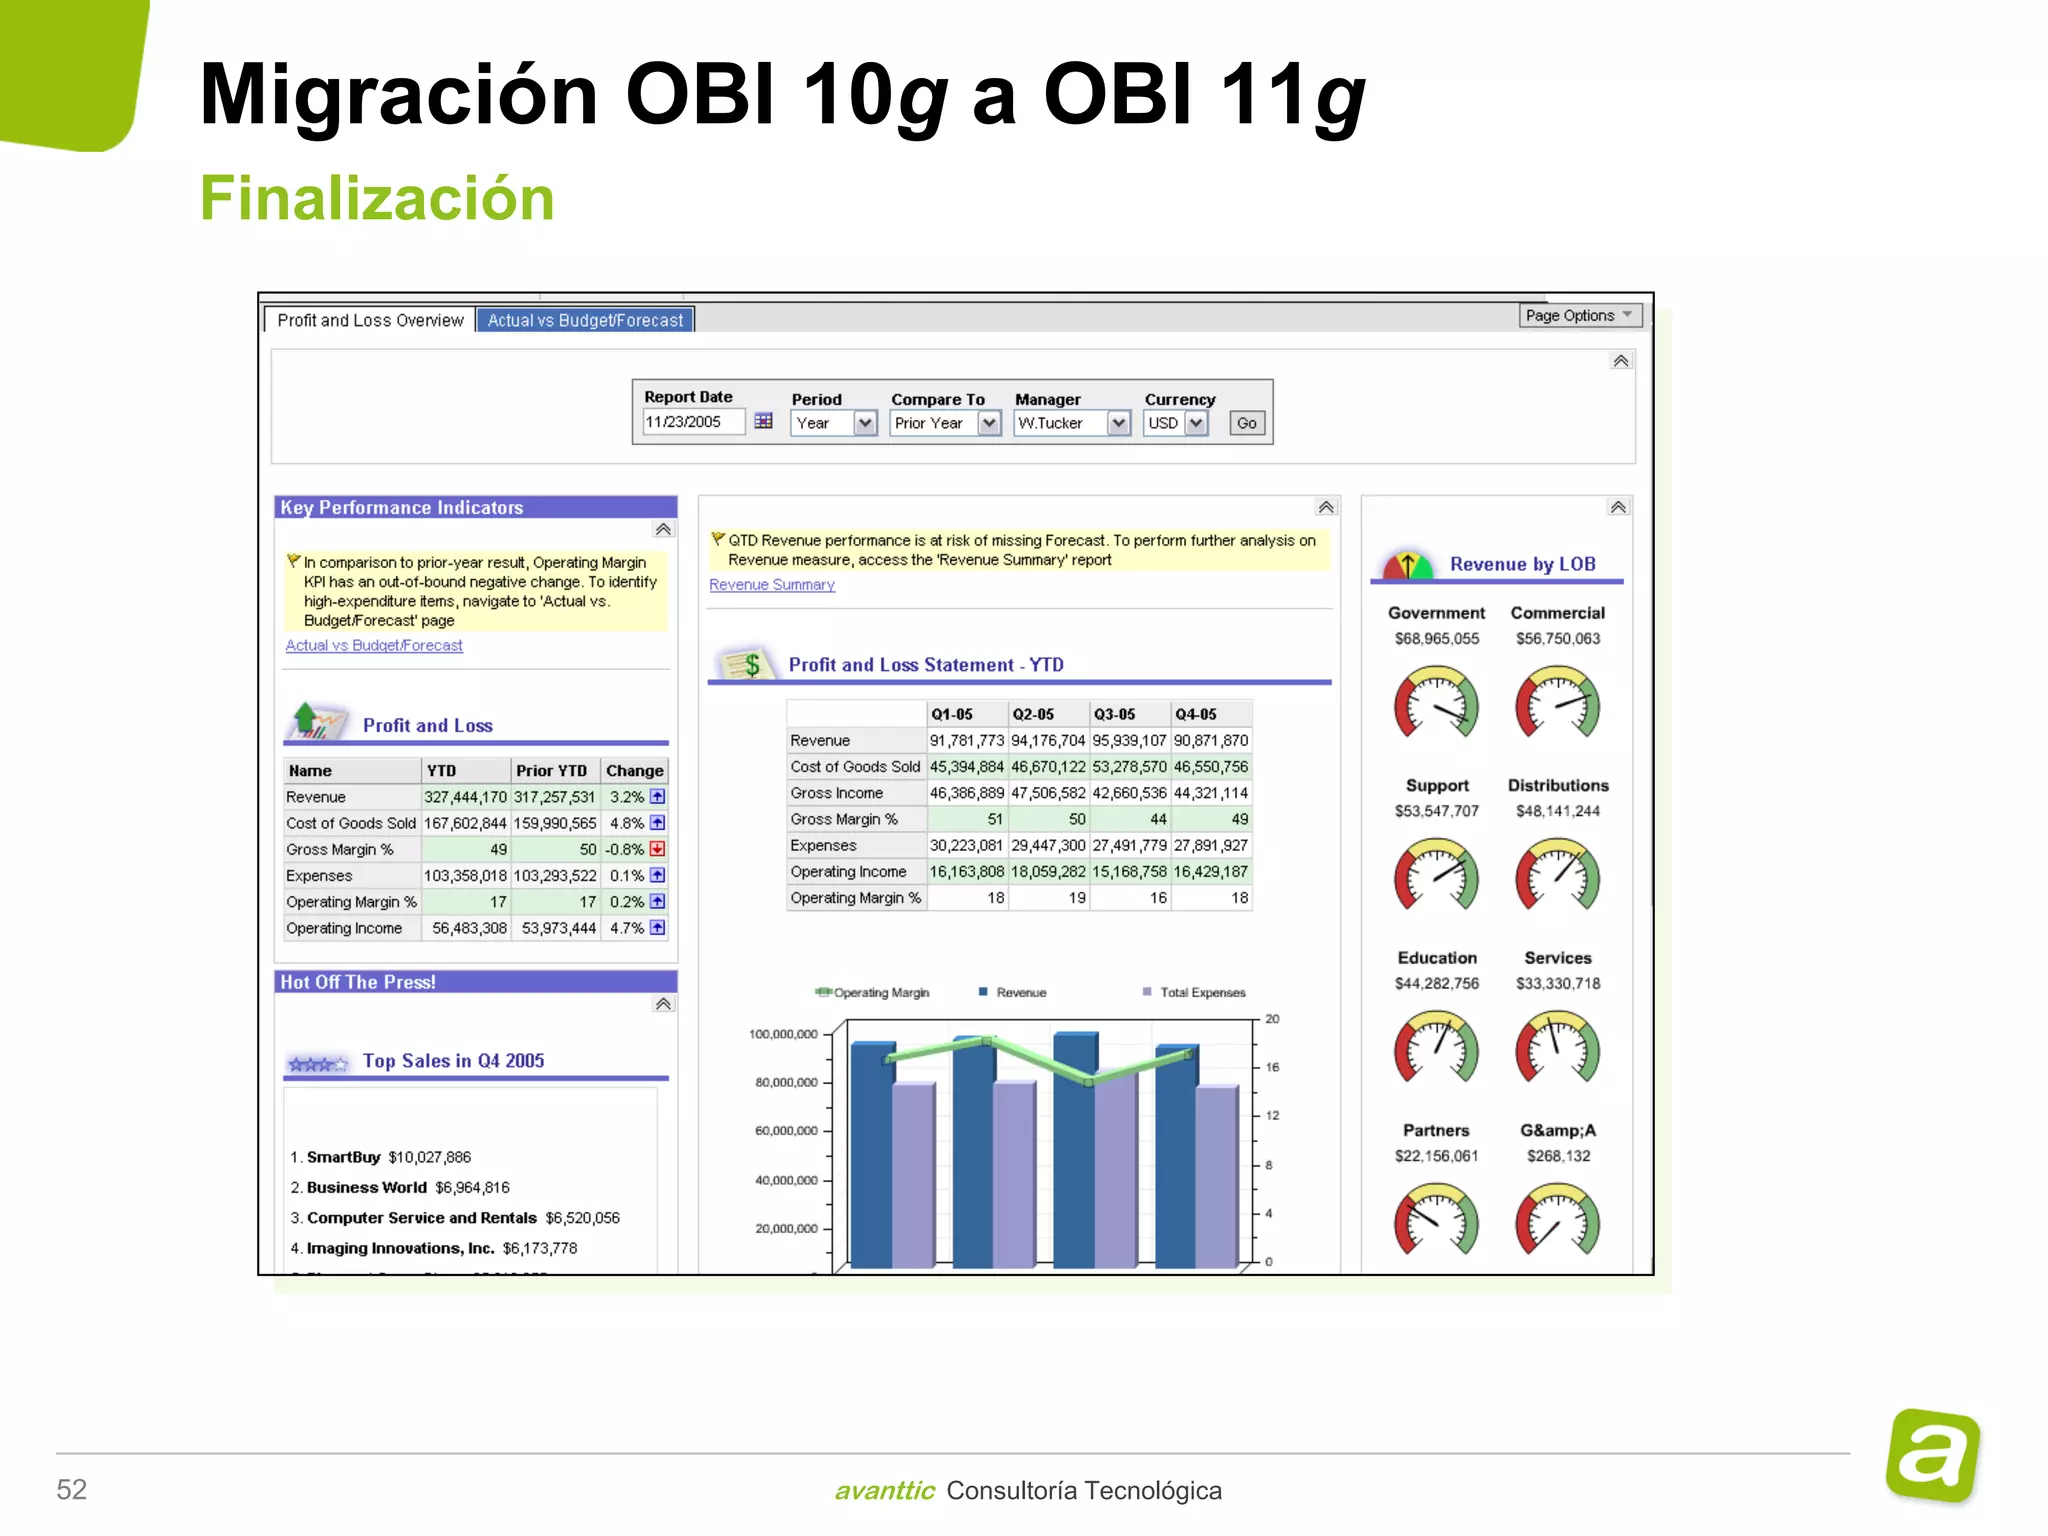The width and height of the screenshot is (2048, 1536).
Task: Collapse the Revenue by LOB section
Action: click(x=1618, y=507)
